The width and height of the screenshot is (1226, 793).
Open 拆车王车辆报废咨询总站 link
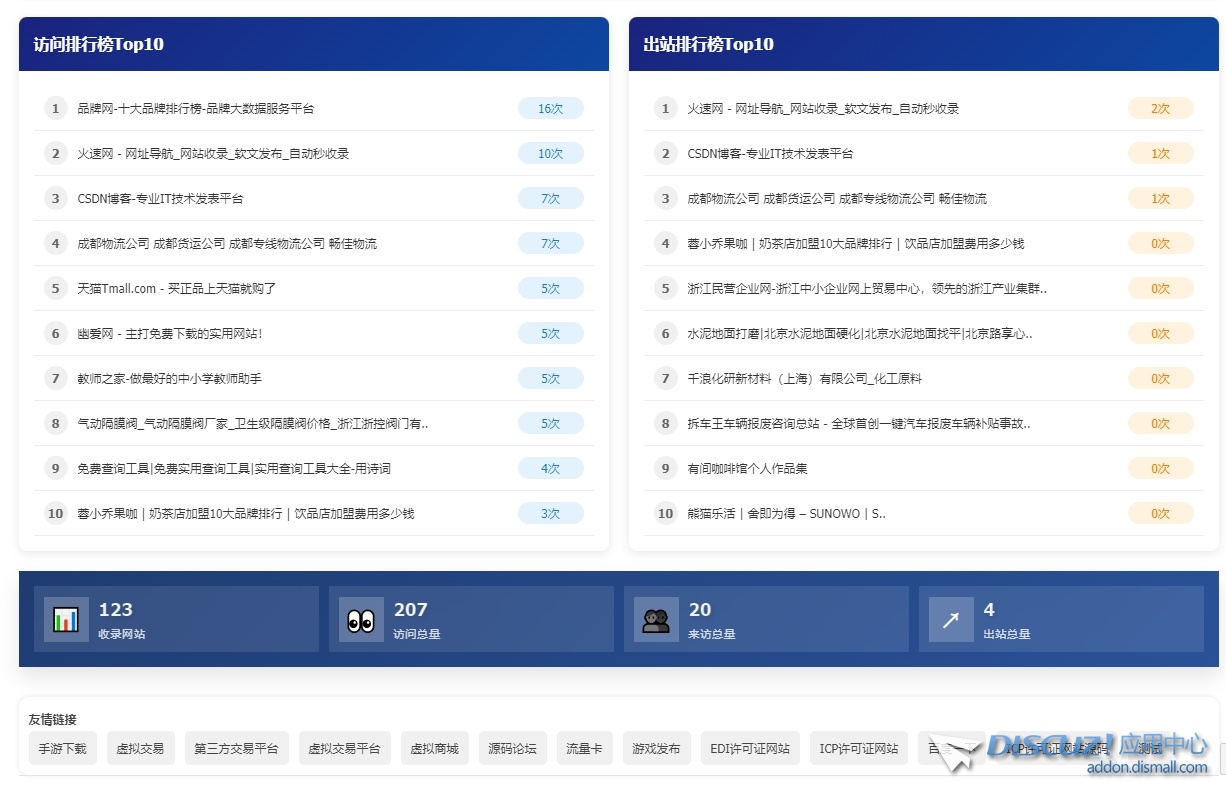[859, 423]
